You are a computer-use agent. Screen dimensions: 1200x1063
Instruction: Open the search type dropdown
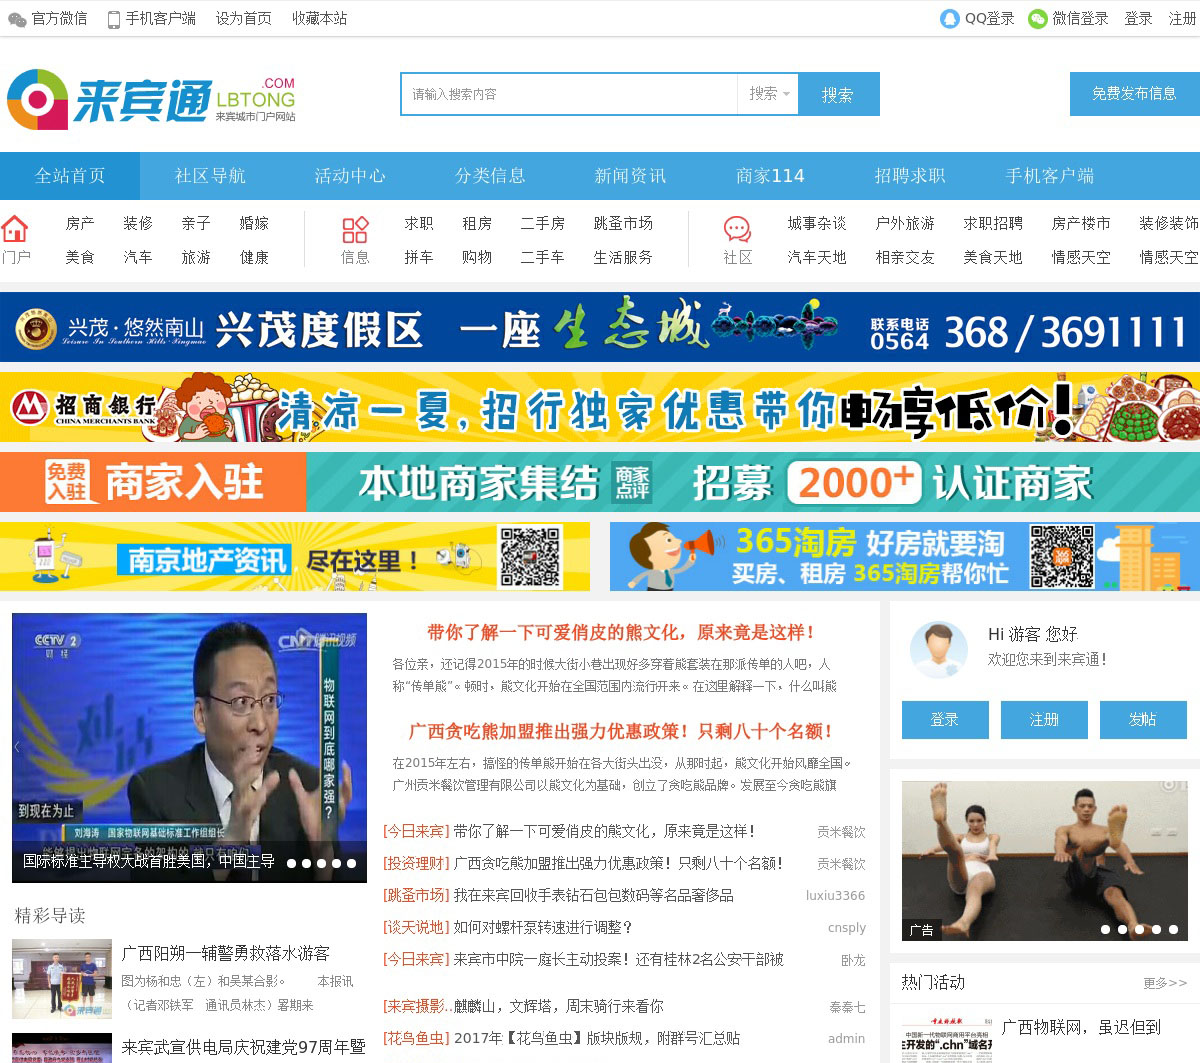[x=768, y=94]
